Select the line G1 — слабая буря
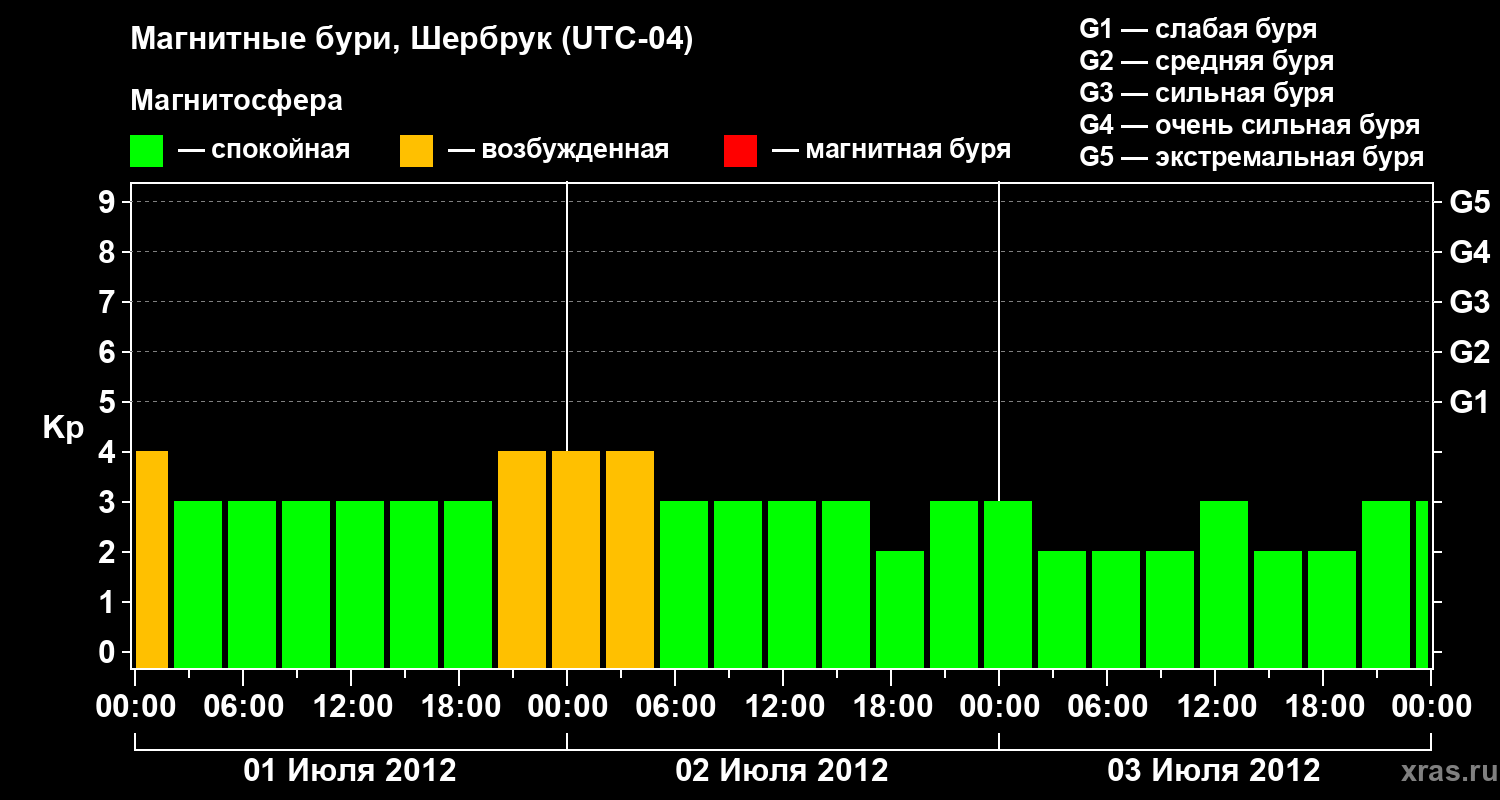1500x800 pixels. point(1198,29)
